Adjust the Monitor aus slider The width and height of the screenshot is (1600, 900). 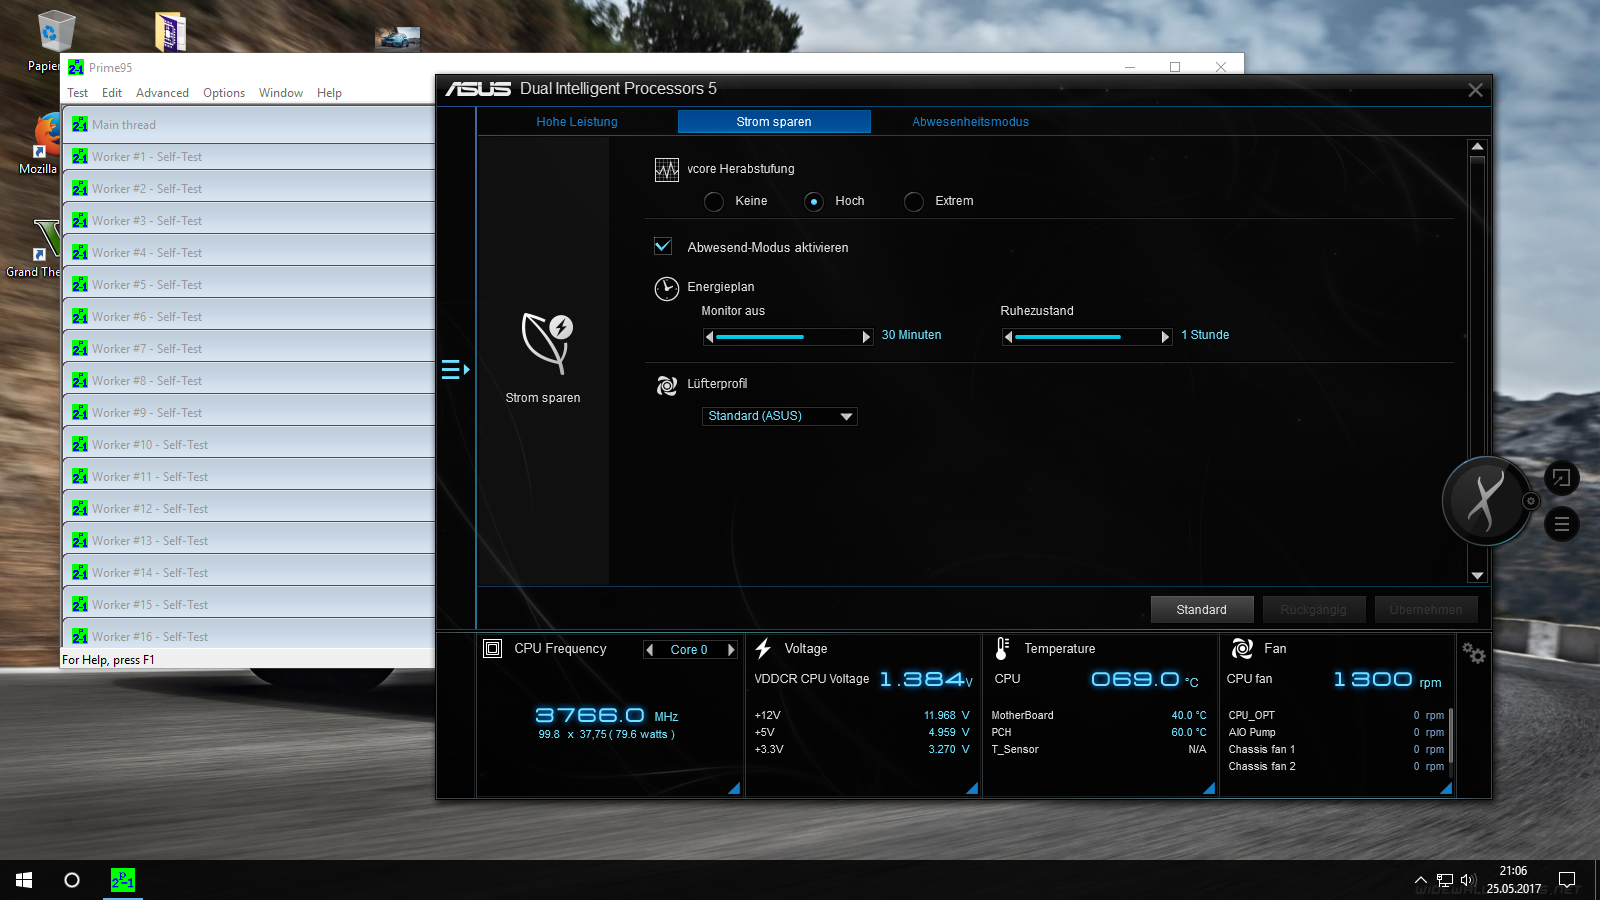[788, 337]
